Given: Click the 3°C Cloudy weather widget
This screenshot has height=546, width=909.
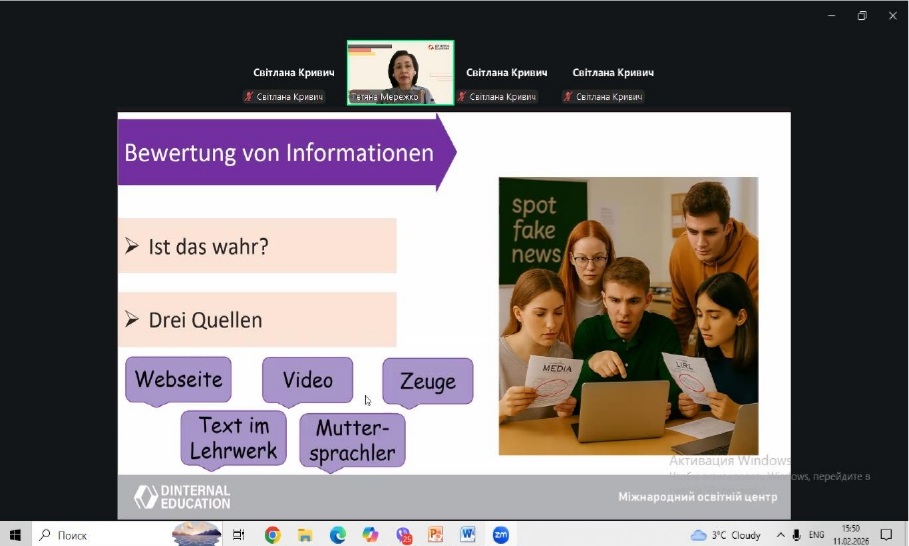Looking at the screenshot, I should [x=727, y=535].
